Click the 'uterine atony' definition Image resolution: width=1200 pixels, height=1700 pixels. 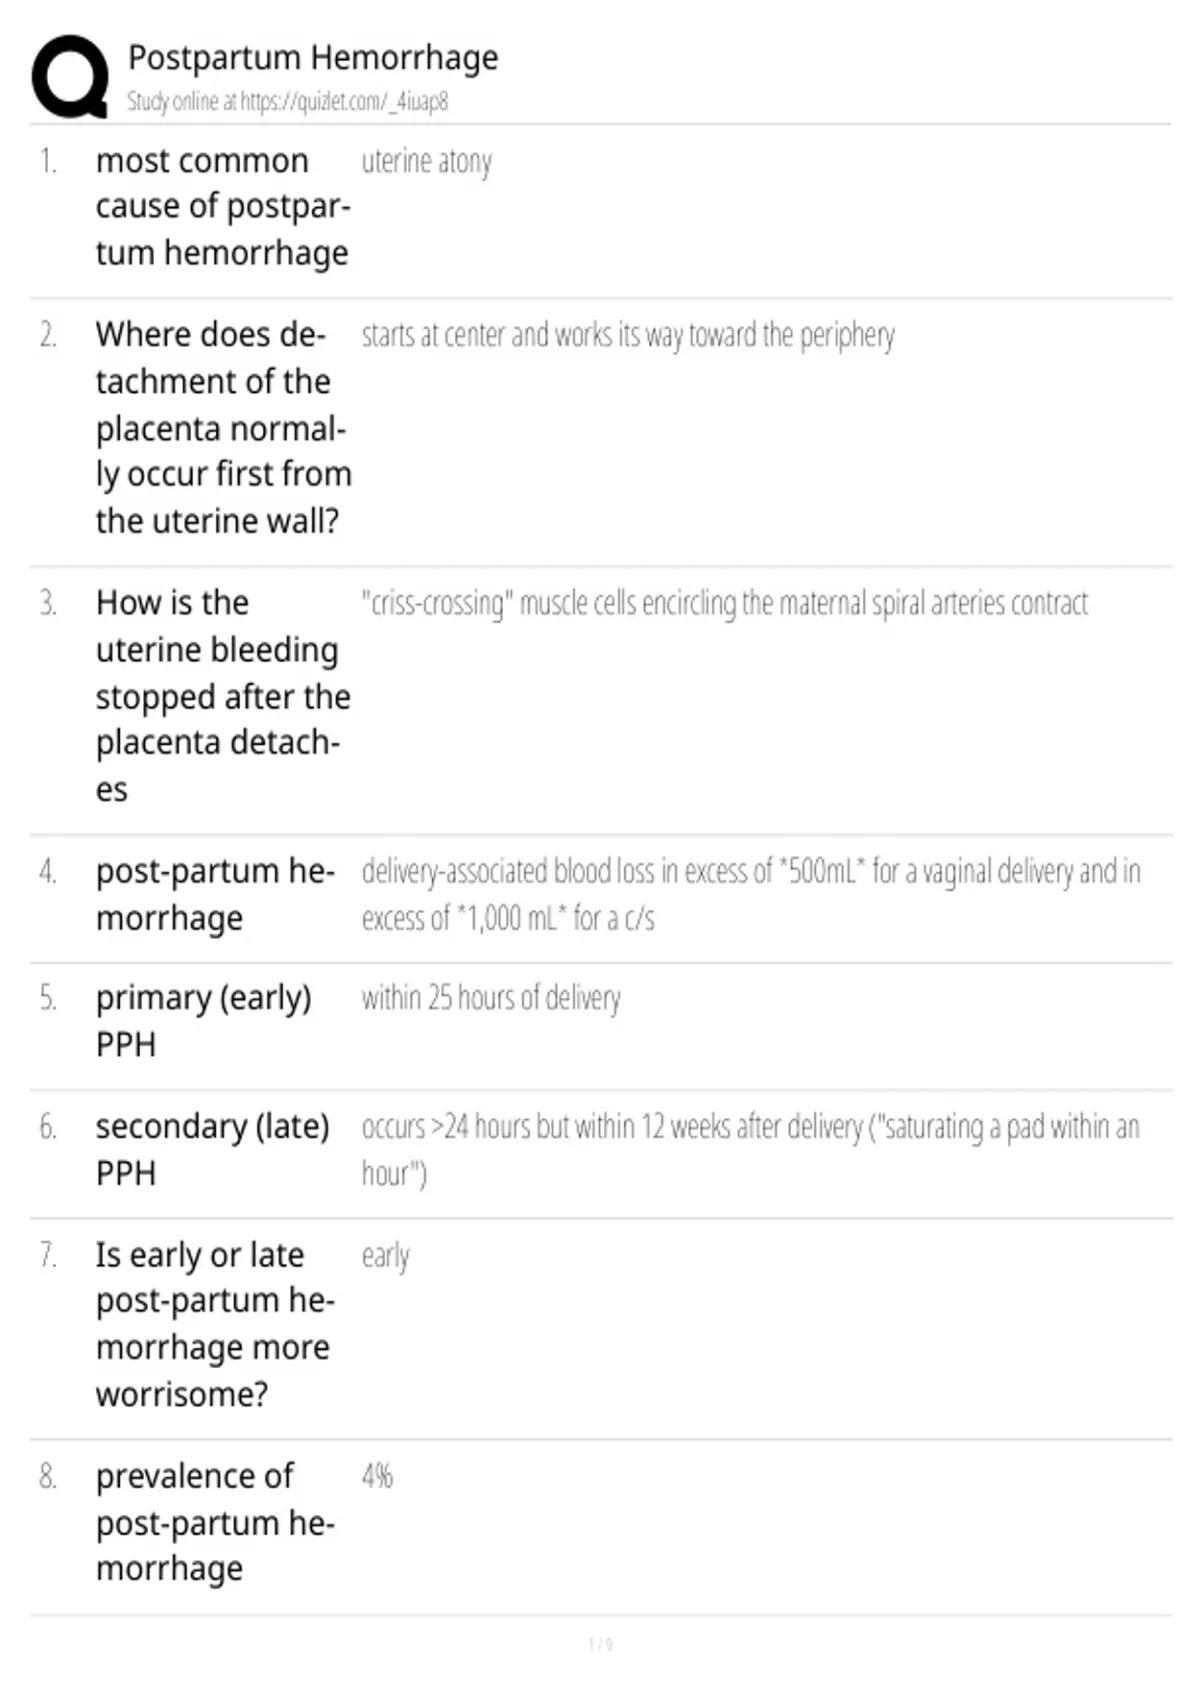(426, 162)
